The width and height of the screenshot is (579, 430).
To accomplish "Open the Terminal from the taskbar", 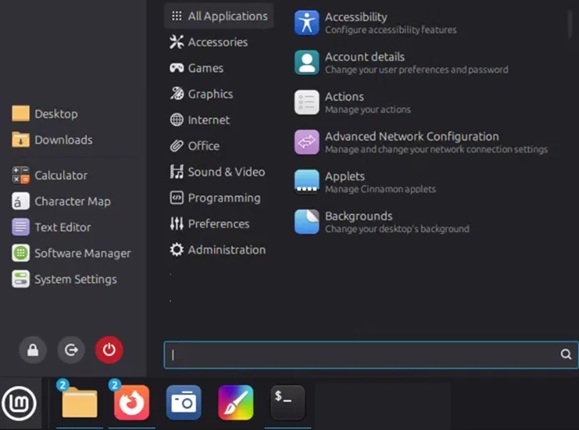I will [288, 403].
